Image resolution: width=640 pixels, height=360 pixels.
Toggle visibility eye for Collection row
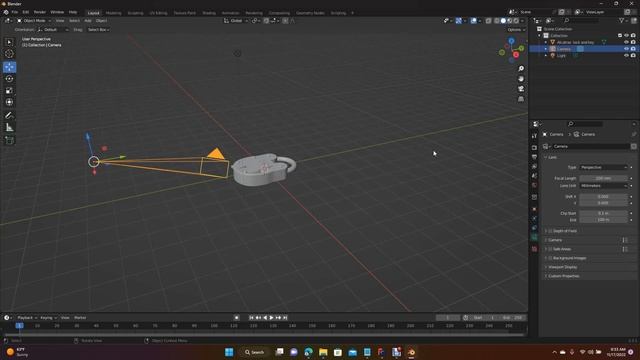tap(626, 36)
